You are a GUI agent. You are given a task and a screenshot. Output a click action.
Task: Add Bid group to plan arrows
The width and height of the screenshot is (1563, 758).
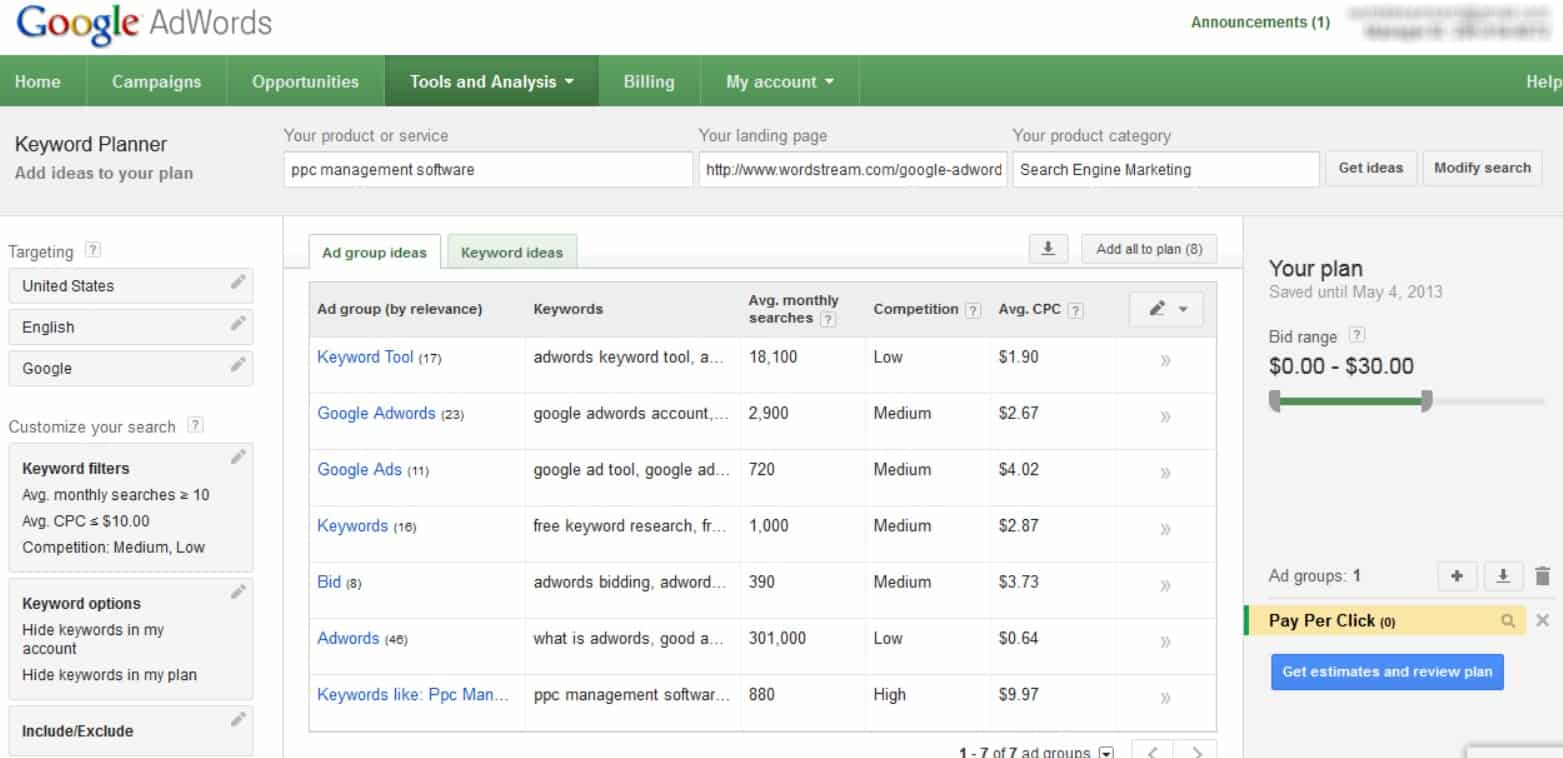tap(1165, 586)
